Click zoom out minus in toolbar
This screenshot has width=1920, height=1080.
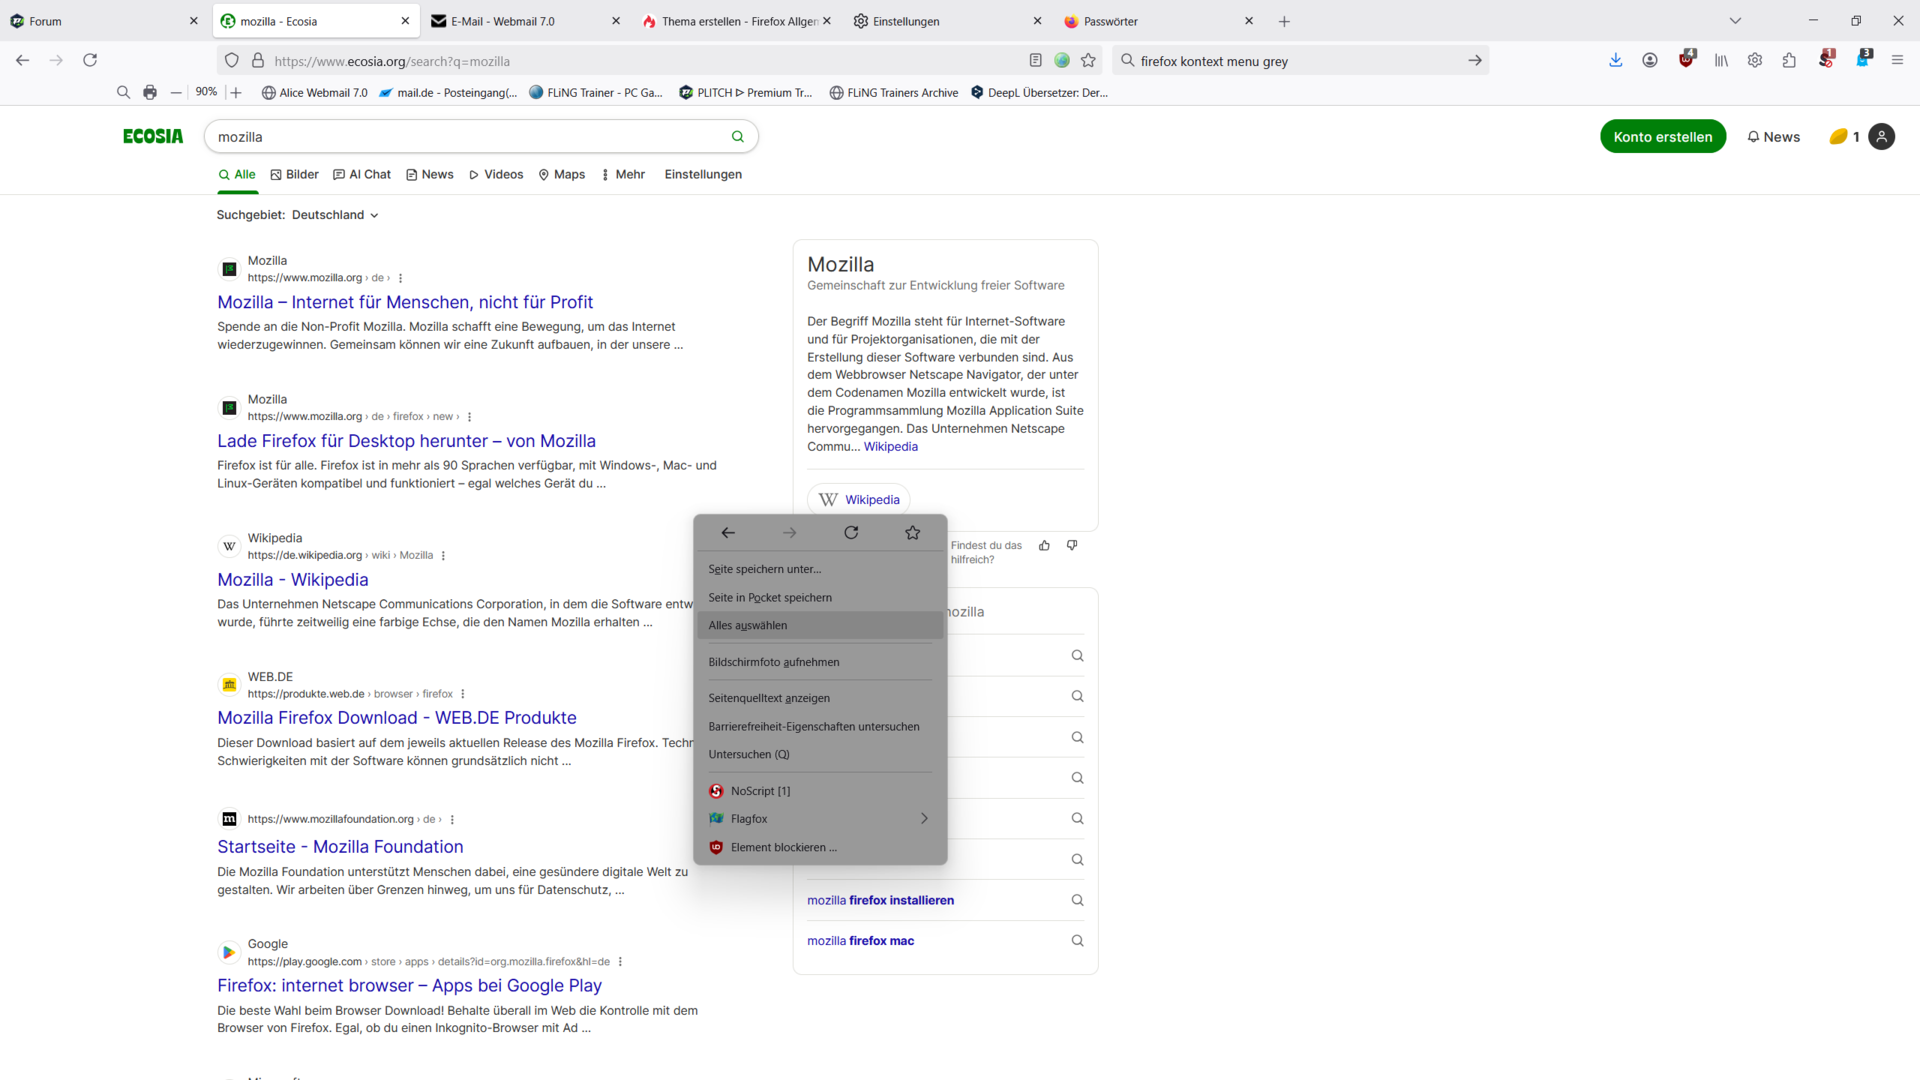click(x=176, y=93)
